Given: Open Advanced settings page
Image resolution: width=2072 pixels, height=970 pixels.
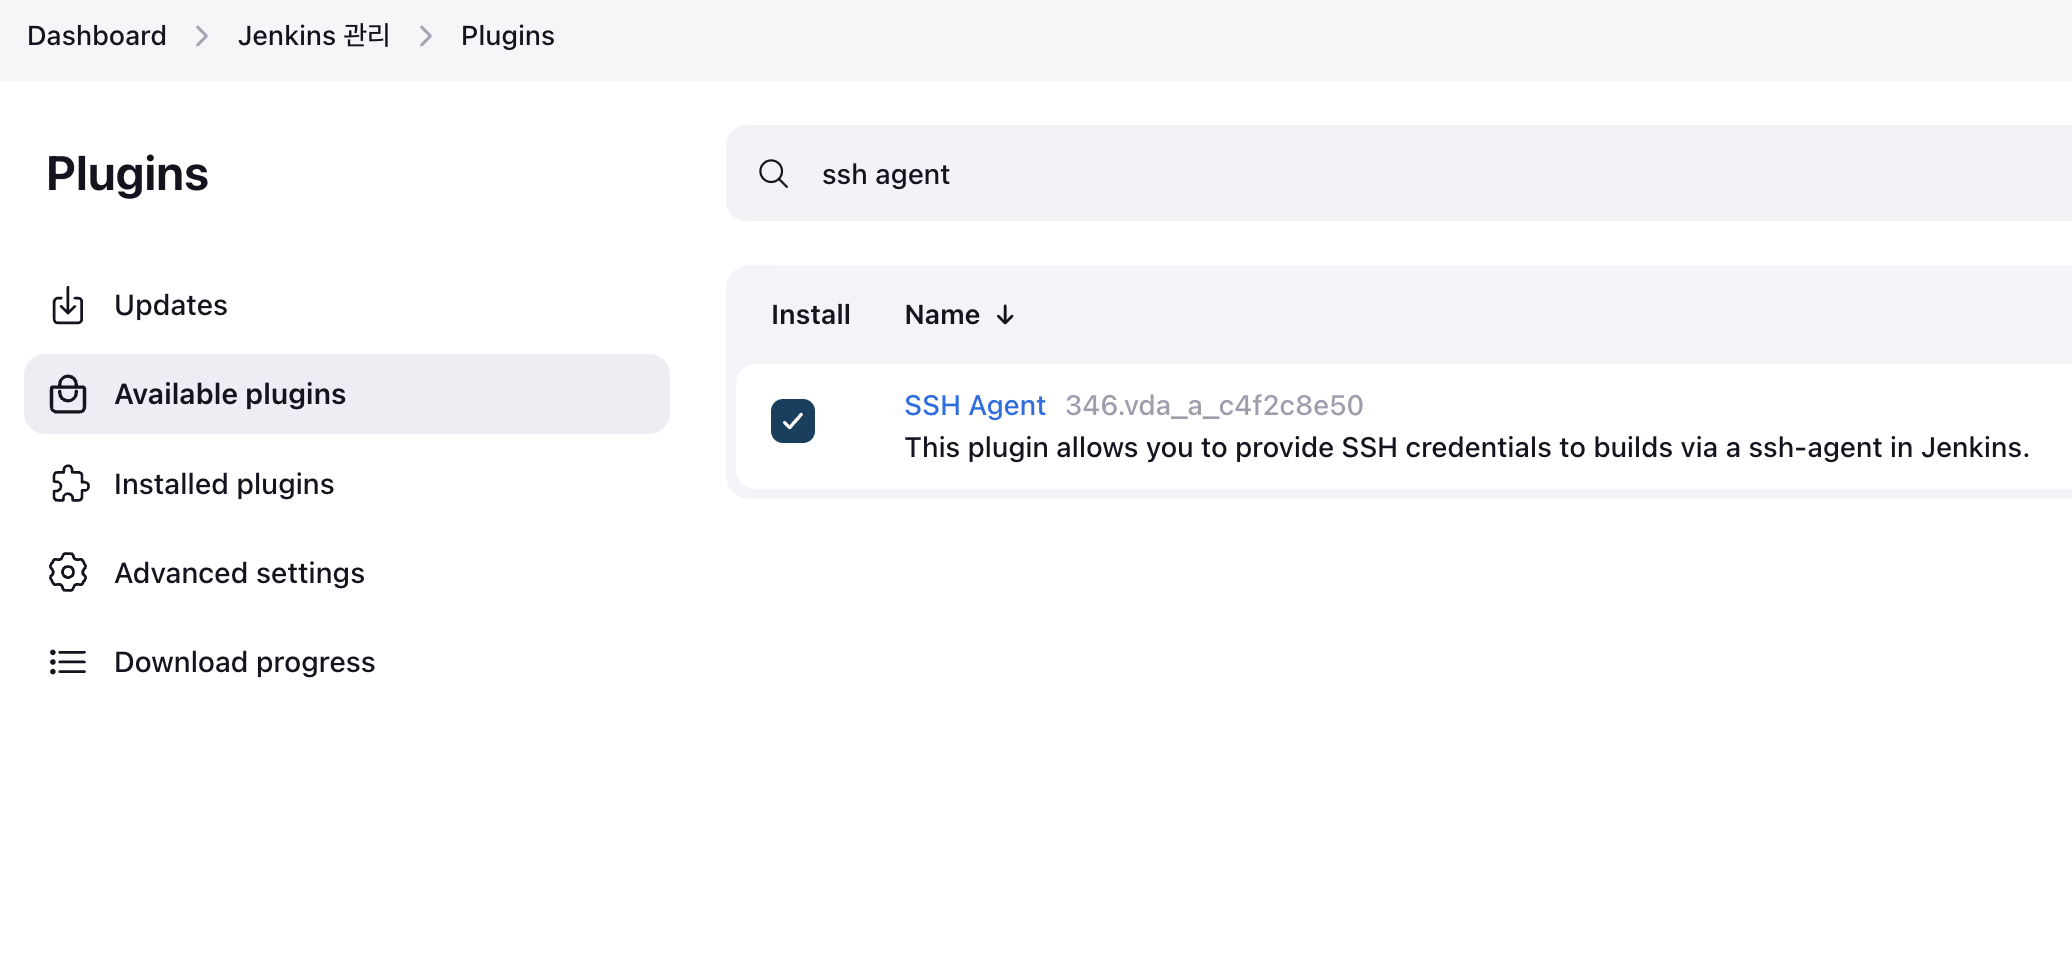Looking at the screenshot, I should (347, 573).
